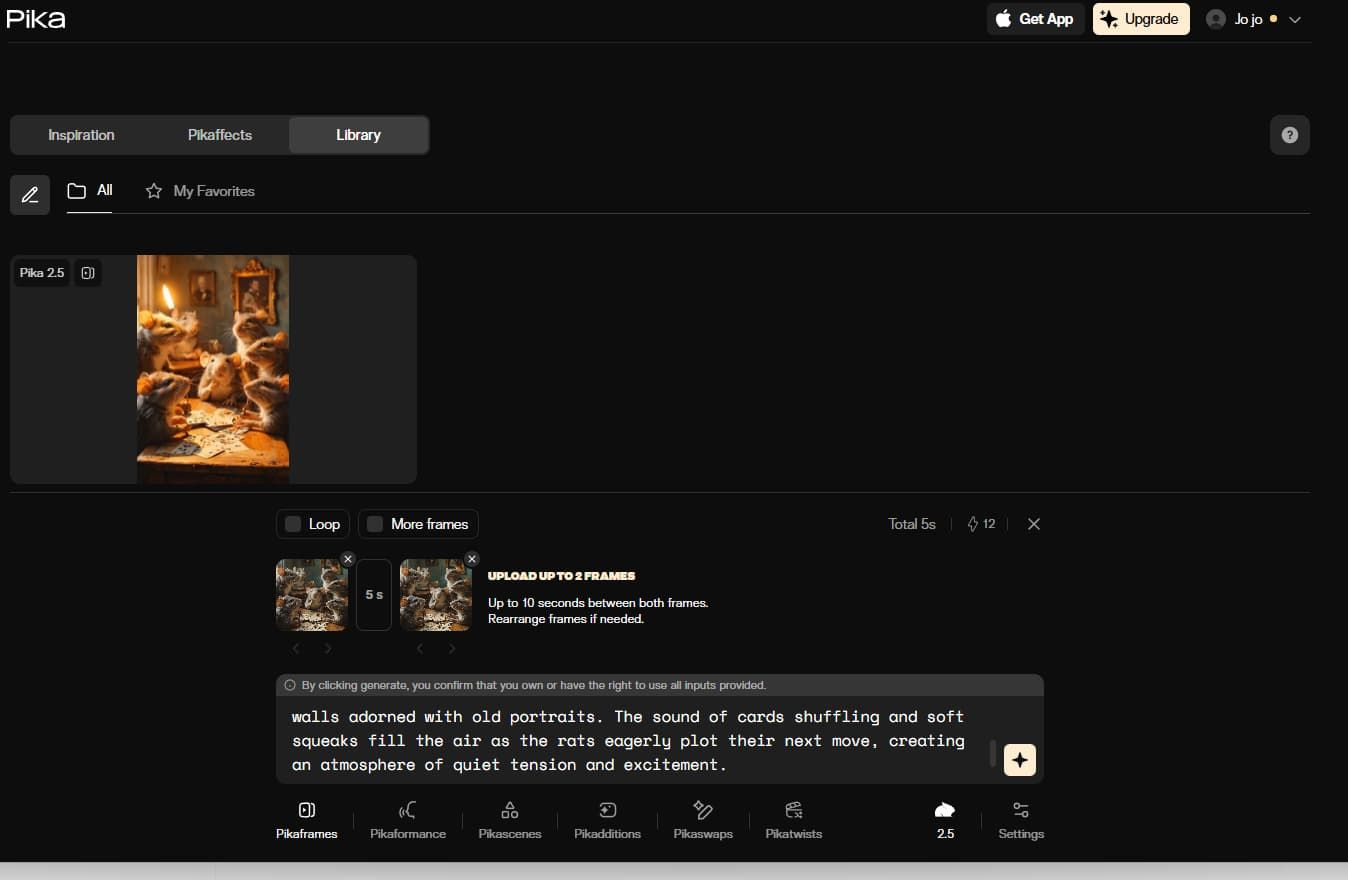Image resolution: width=1348 pixels, height=880 pixels.
Task: Open the Pikaformance tool
Action: 408,810
